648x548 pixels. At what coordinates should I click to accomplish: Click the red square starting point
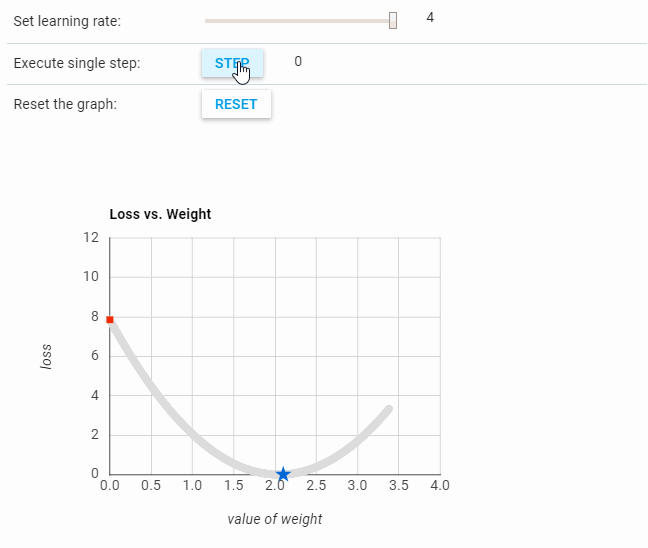110,320
